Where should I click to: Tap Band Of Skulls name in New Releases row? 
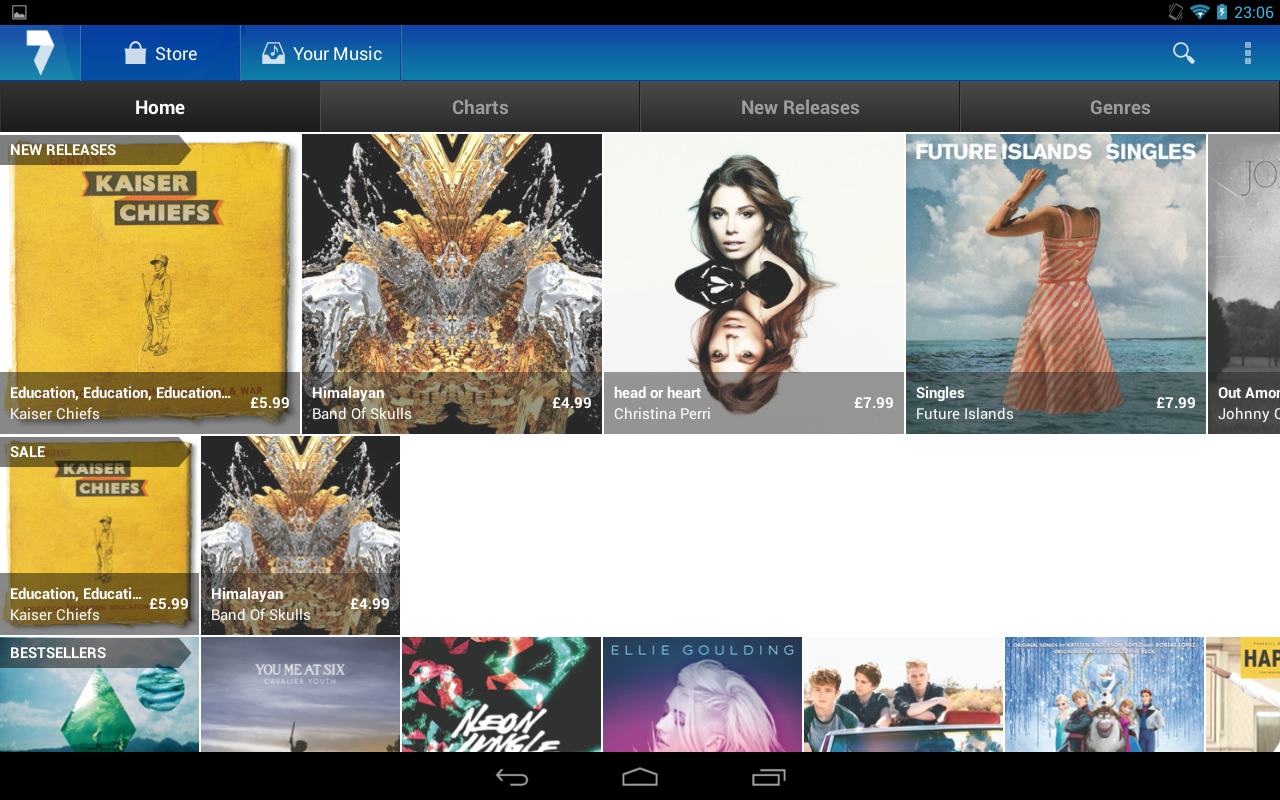coord(362,414)
